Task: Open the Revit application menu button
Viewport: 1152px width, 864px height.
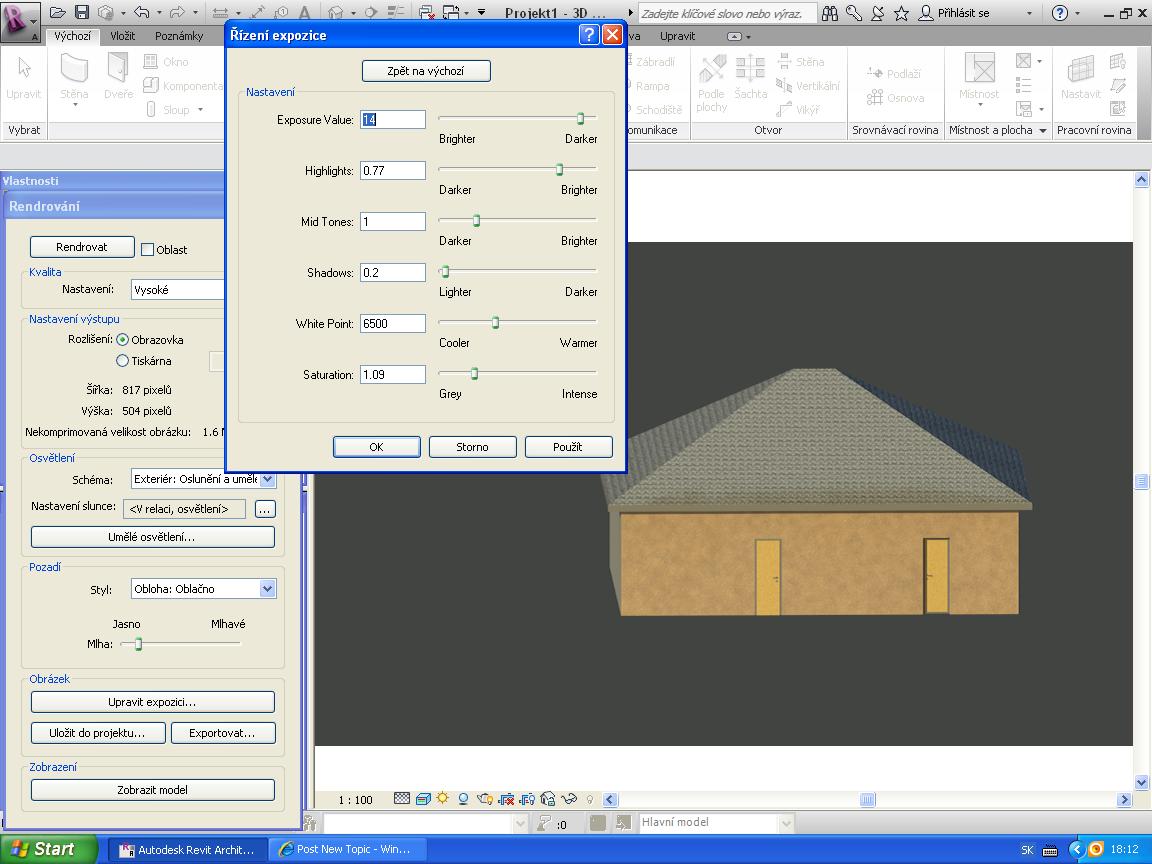Action: (x=19, y=20)
